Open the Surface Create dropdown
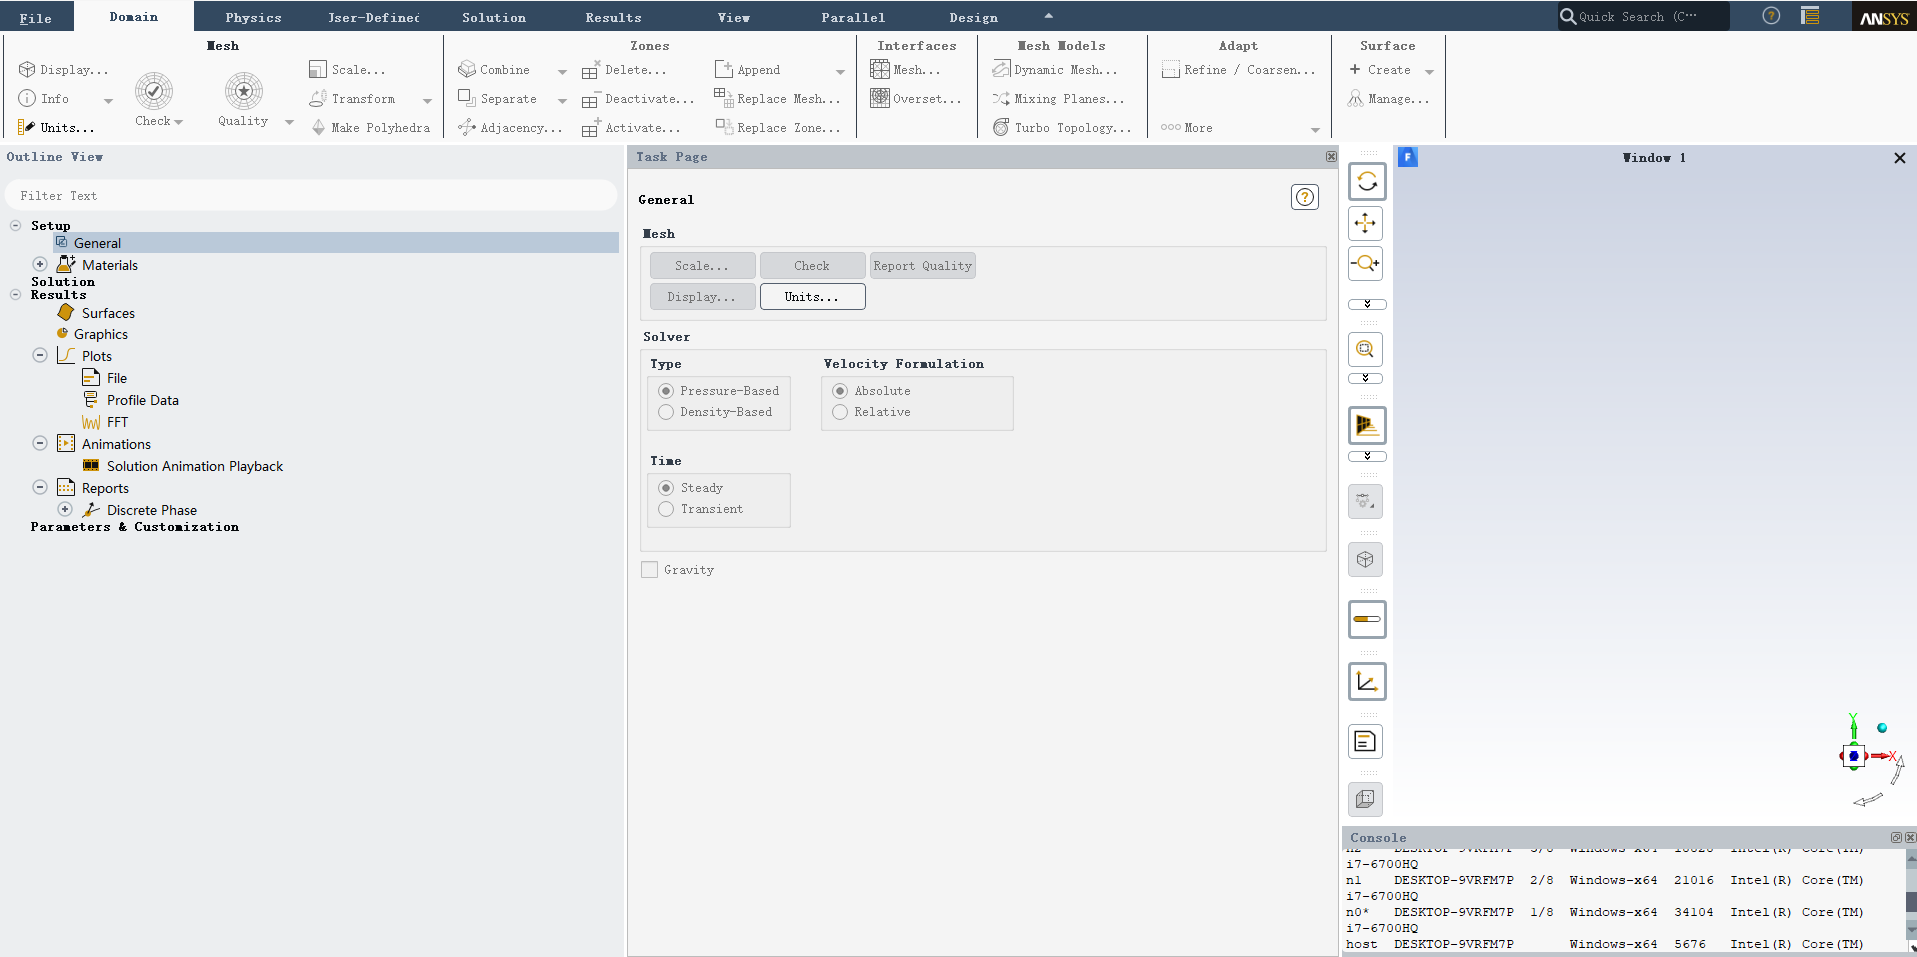This screenshot has width=1917, height=957. coord(1429,71)
